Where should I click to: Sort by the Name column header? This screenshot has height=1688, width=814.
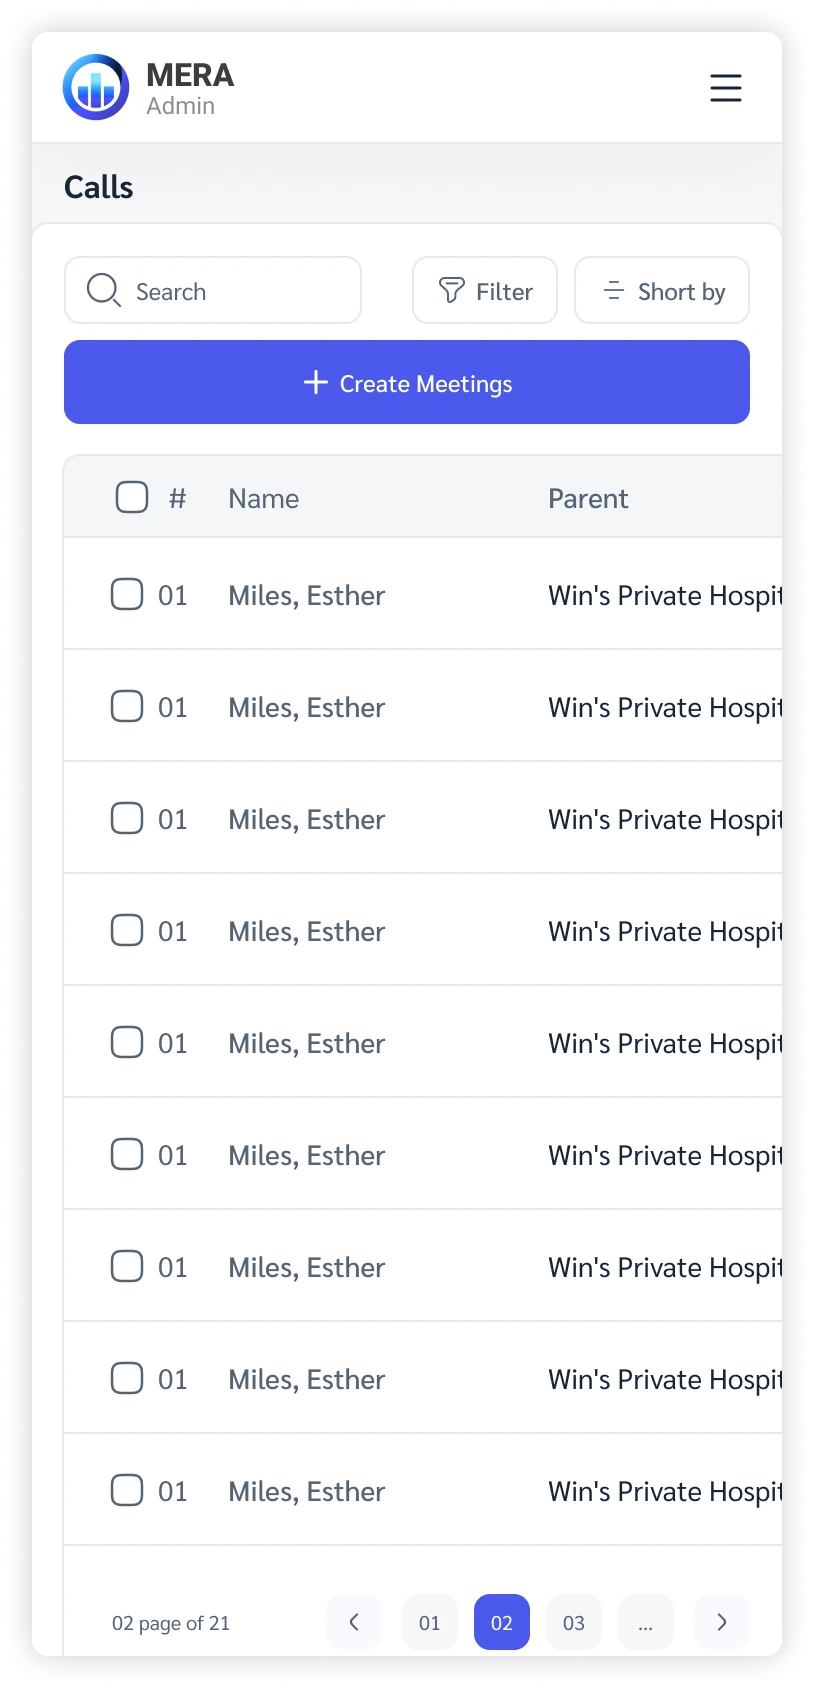[264, 498]
